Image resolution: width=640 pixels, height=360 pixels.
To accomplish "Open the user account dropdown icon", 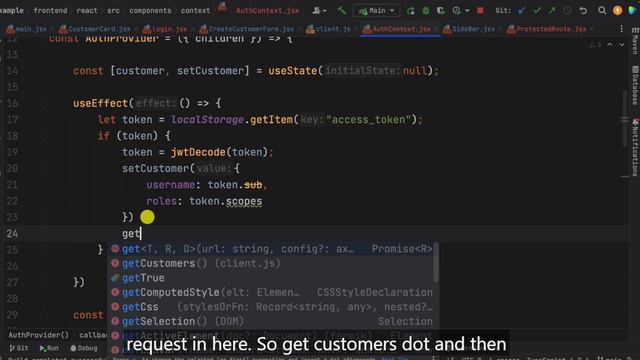I will point(319,11).
